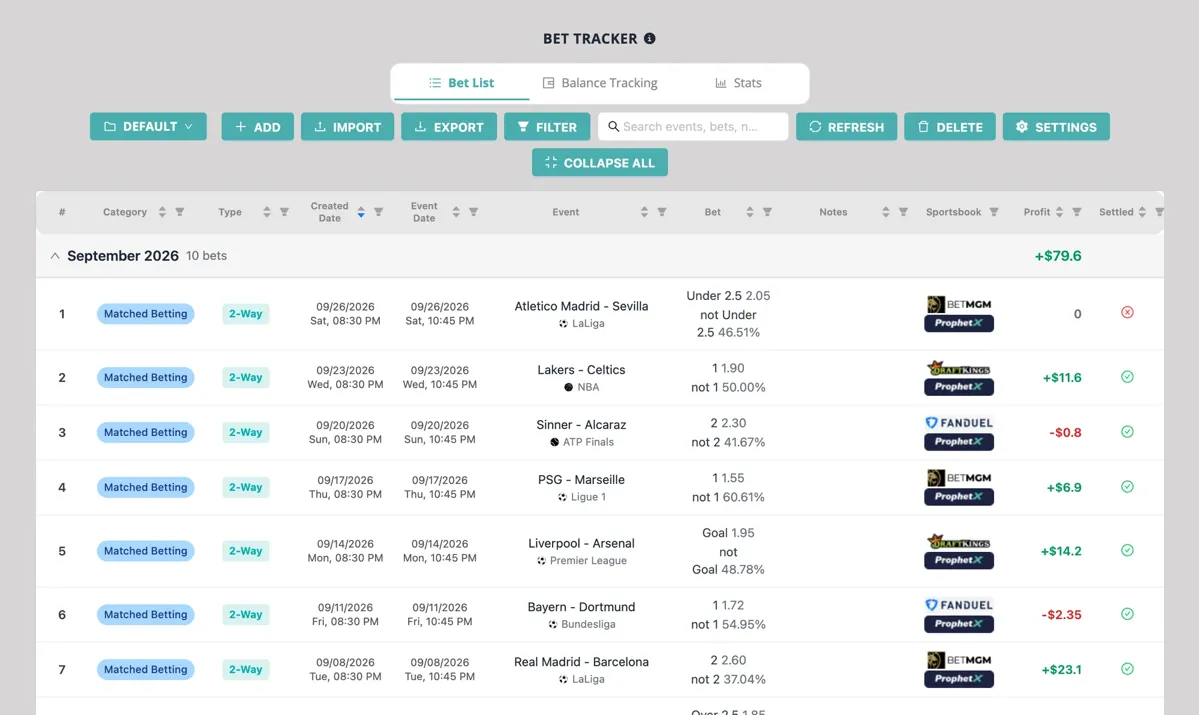1199x715 pixels.
Task: Sort by the Settled column arrows
Action: 1142,212
